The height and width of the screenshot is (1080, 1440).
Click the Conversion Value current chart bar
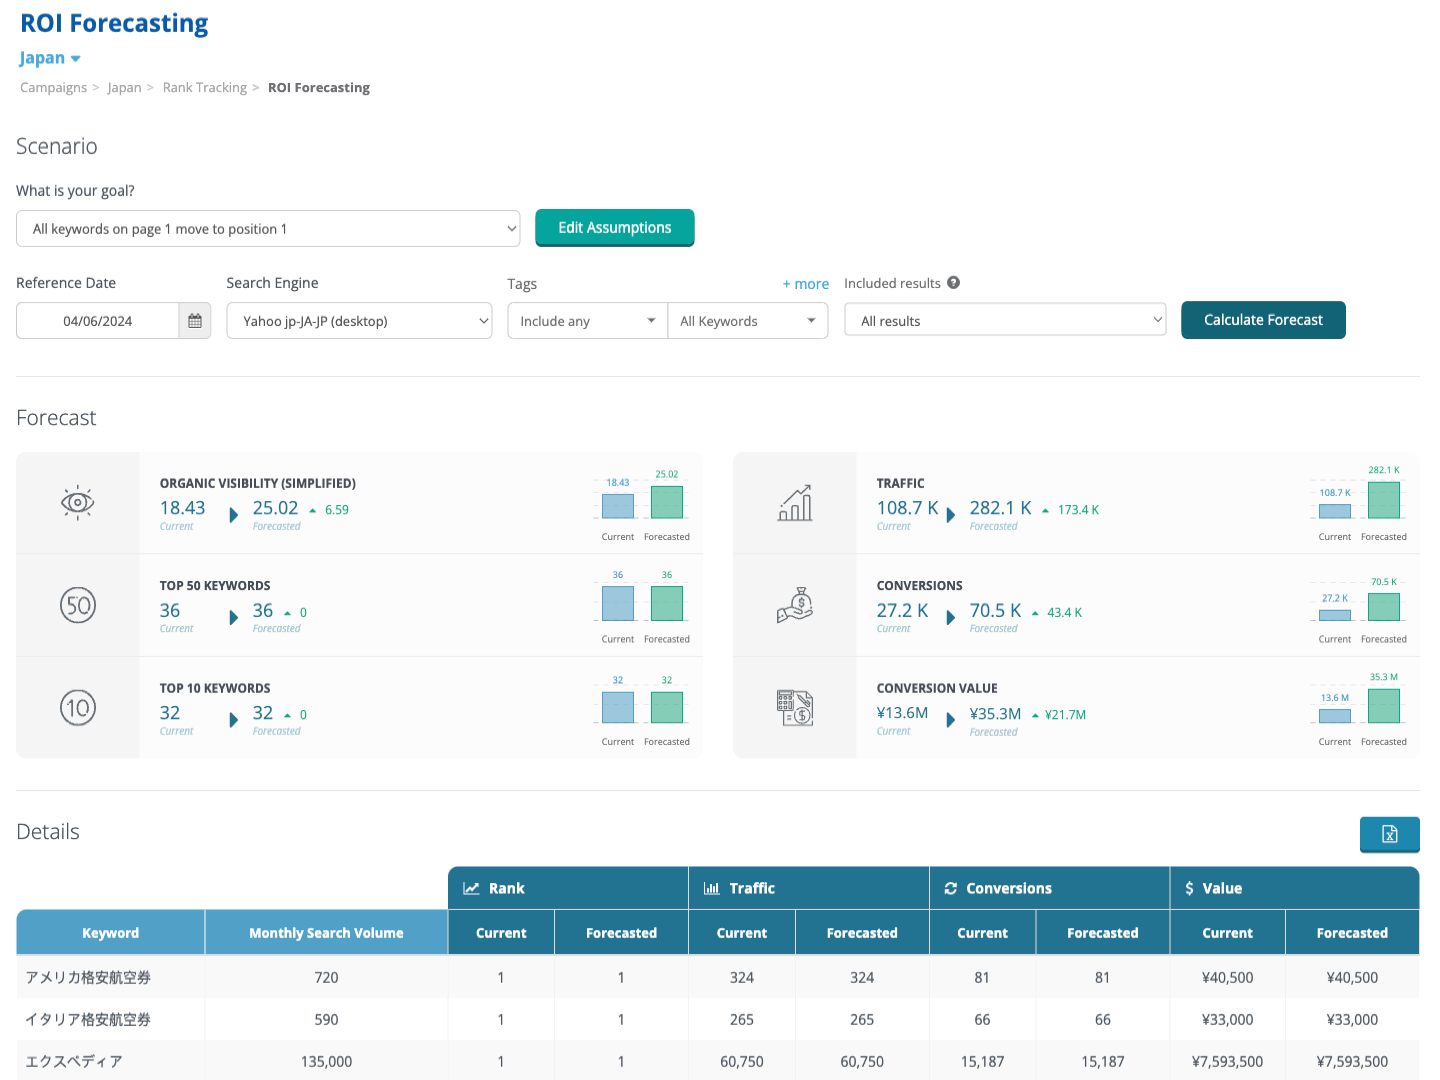[1335, 716]
